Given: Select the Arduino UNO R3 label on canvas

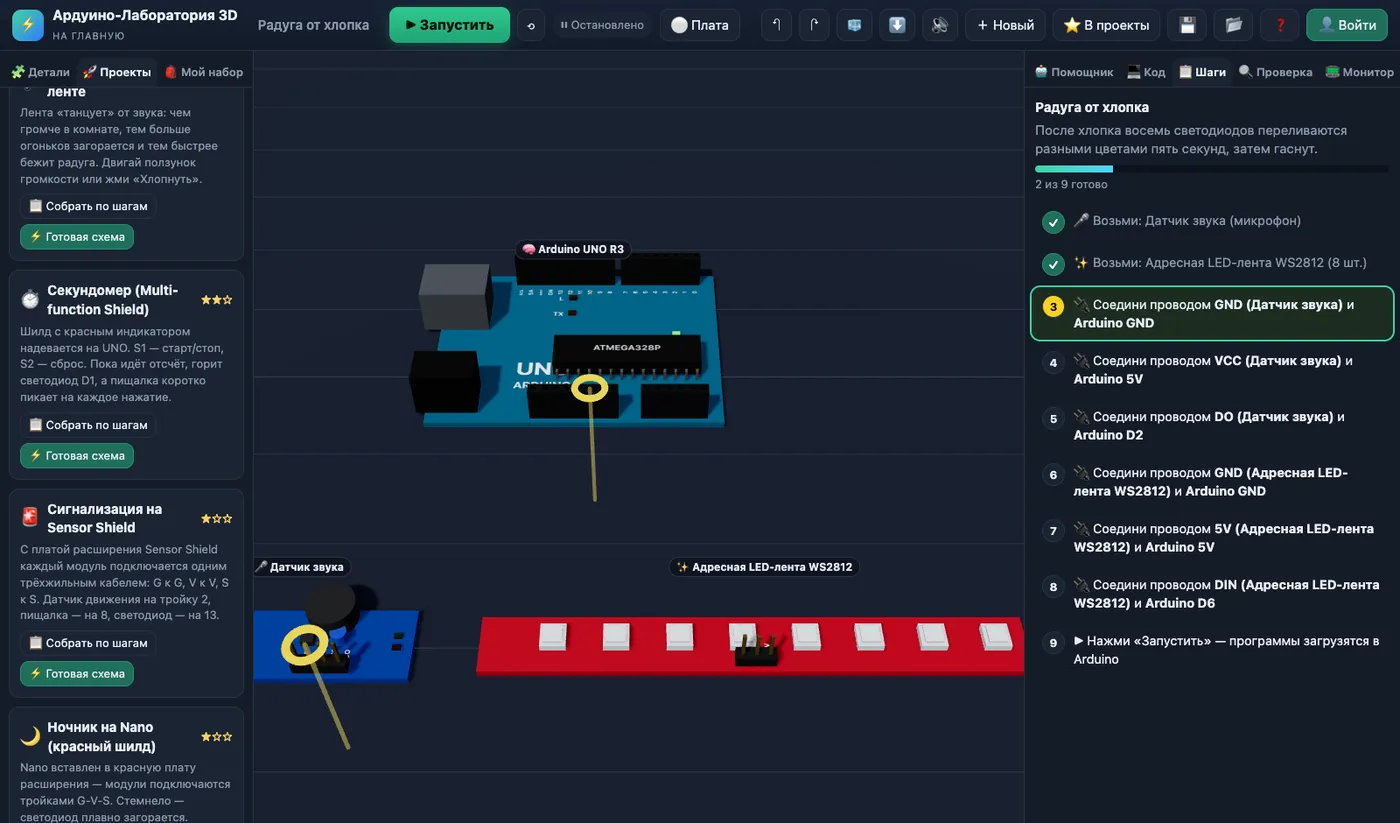Looking at the screenshot, I should [575, 249].
